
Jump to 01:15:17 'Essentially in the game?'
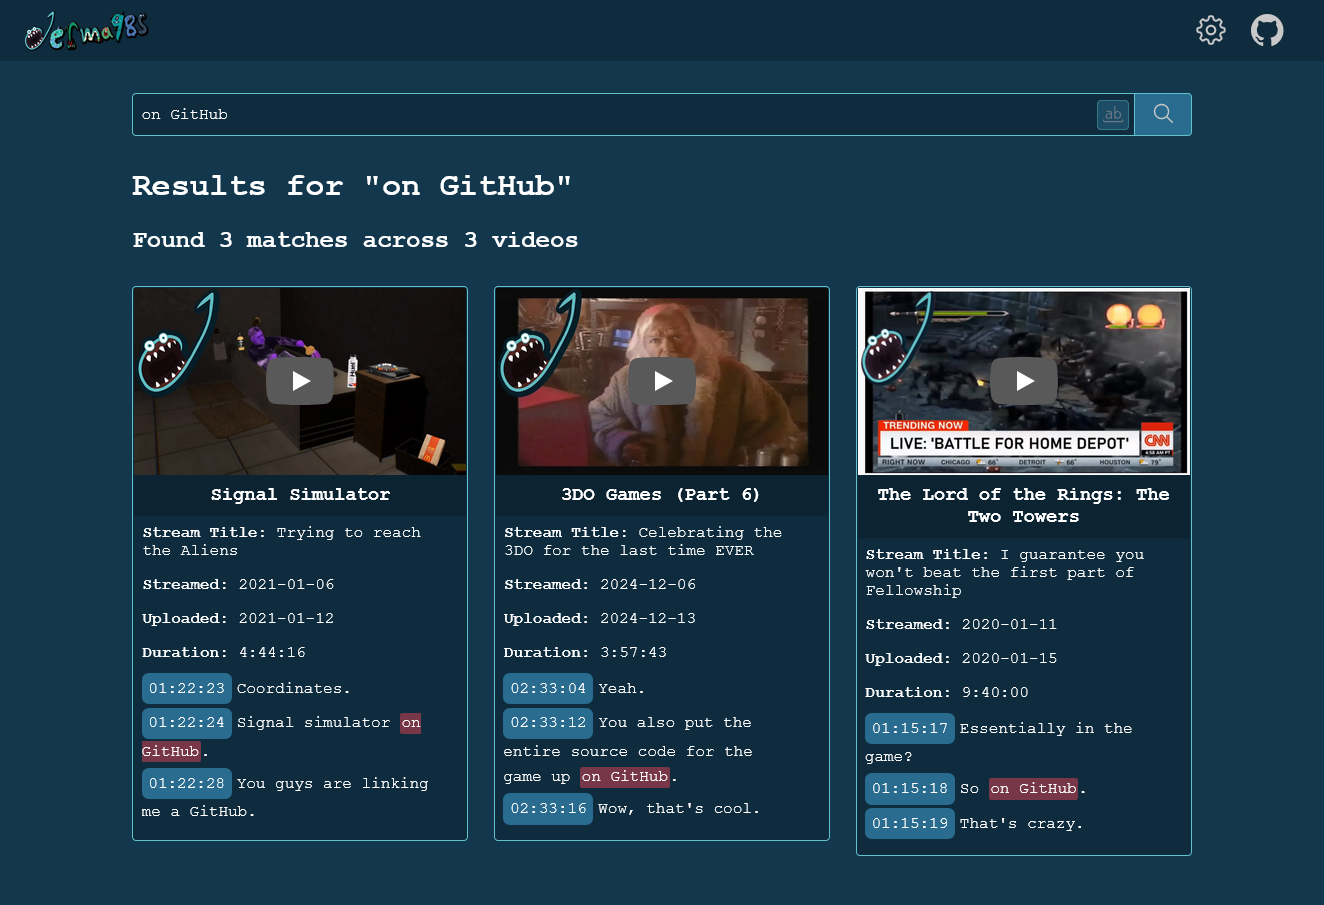(x=909, y=728)
